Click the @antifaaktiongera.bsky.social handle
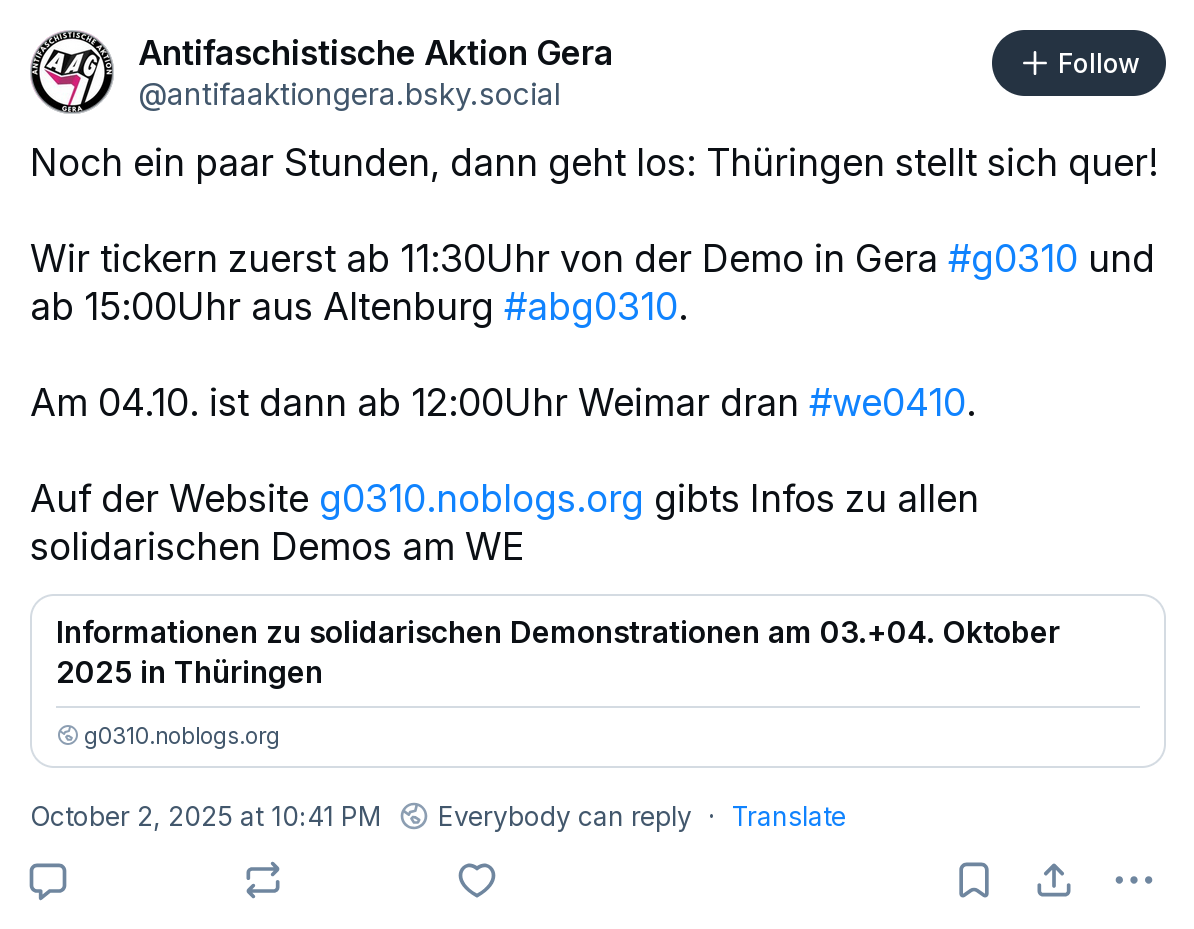1194x929 pixels. coord(349,95)
